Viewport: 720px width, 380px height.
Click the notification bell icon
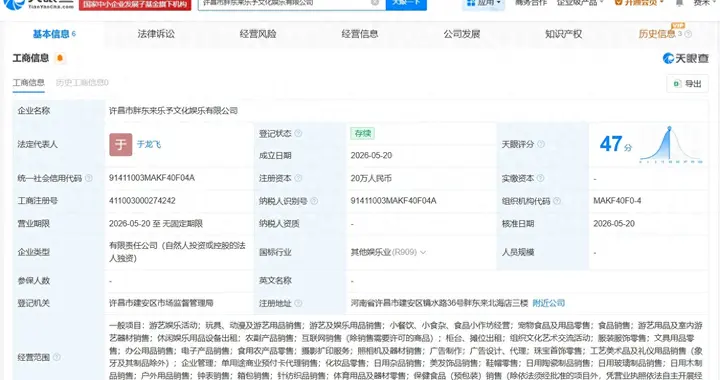click(x=679, y=3)
